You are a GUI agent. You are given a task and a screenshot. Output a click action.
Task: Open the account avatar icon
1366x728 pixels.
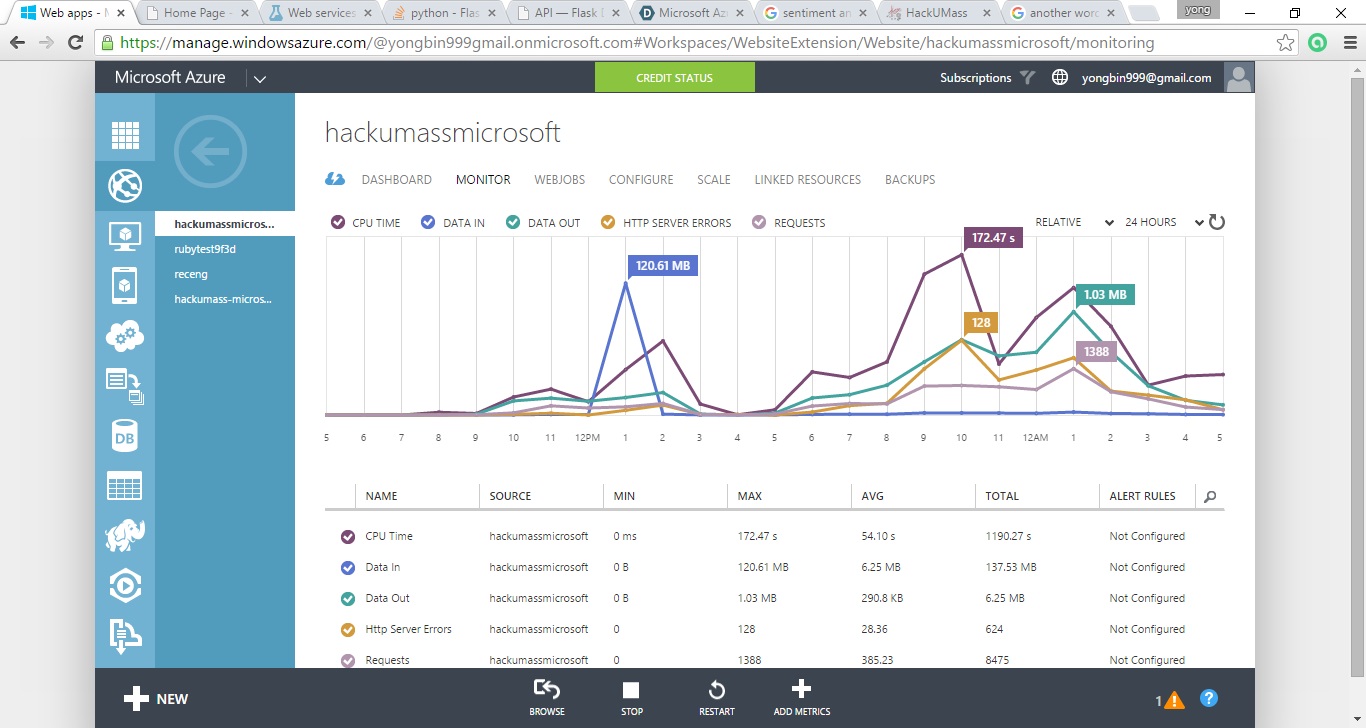coord(1239,78)
